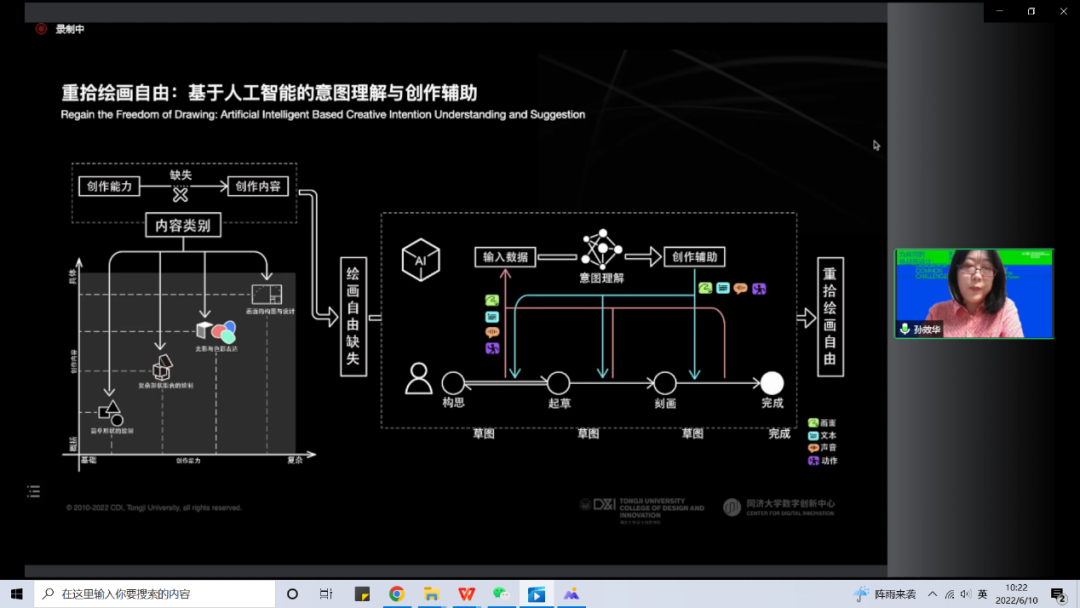Viewport: 1080px width, 608px height.
Task: Click the taskbar search input box
Action: [x=155, y=594]
